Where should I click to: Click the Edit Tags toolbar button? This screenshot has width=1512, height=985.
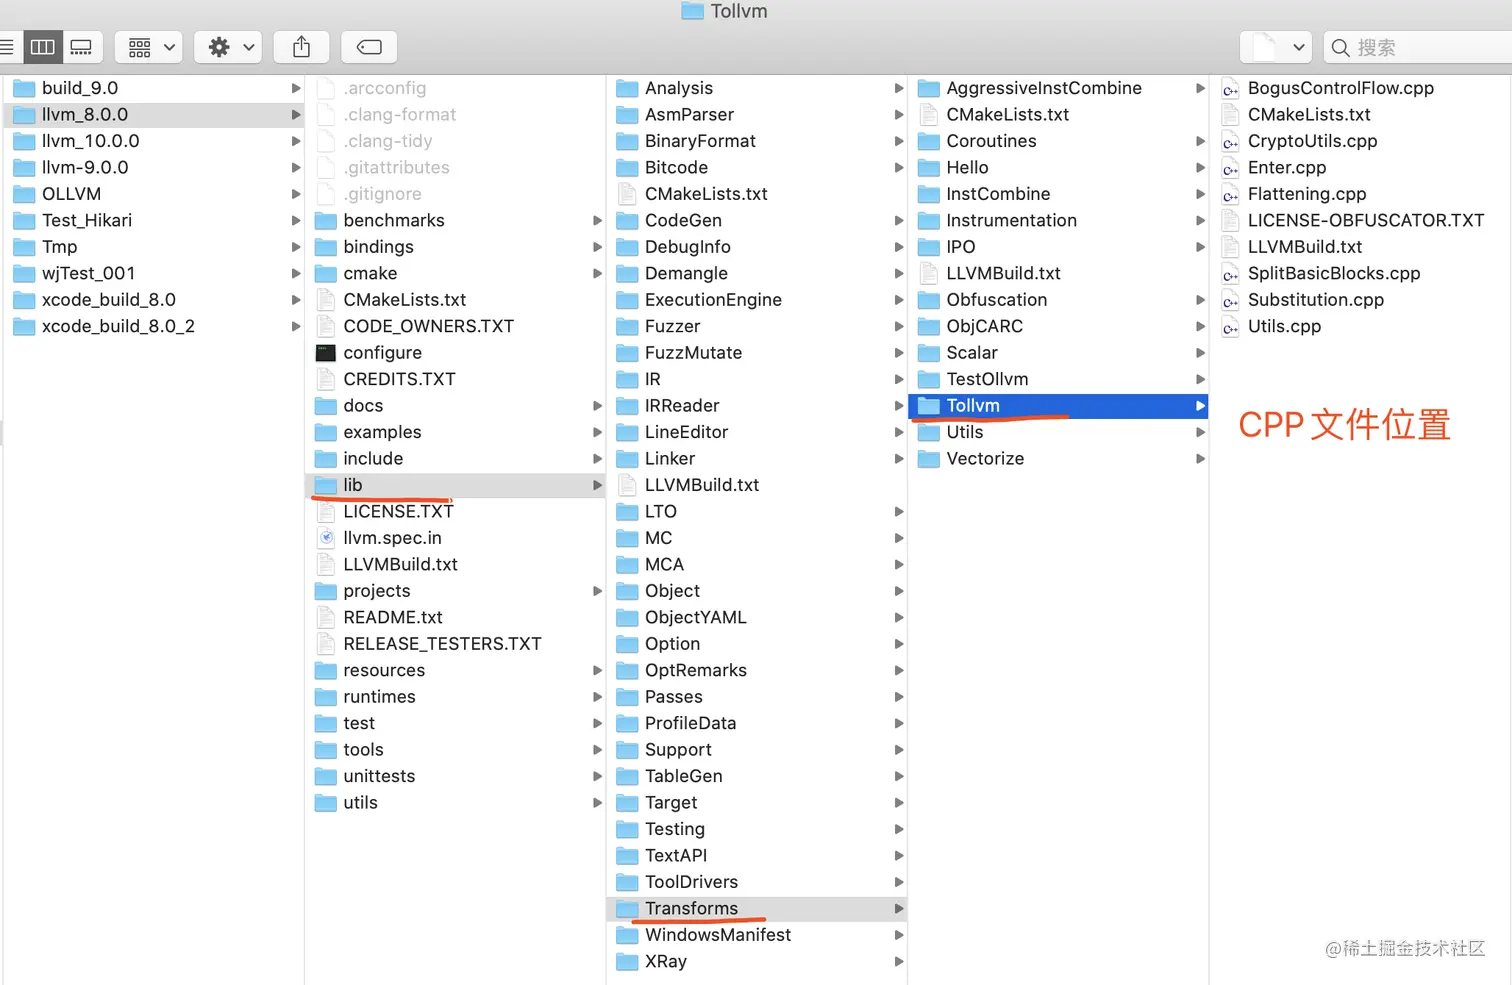coord(369,47)
